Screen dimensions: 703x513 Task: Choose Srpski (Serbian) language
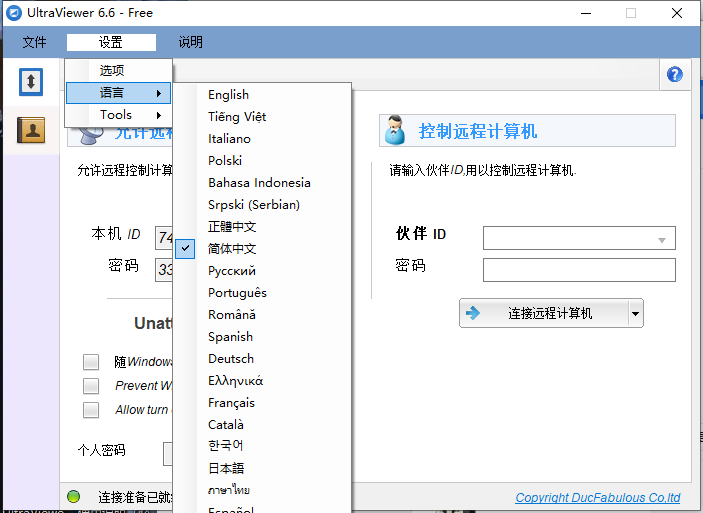[x=262, y=204]
